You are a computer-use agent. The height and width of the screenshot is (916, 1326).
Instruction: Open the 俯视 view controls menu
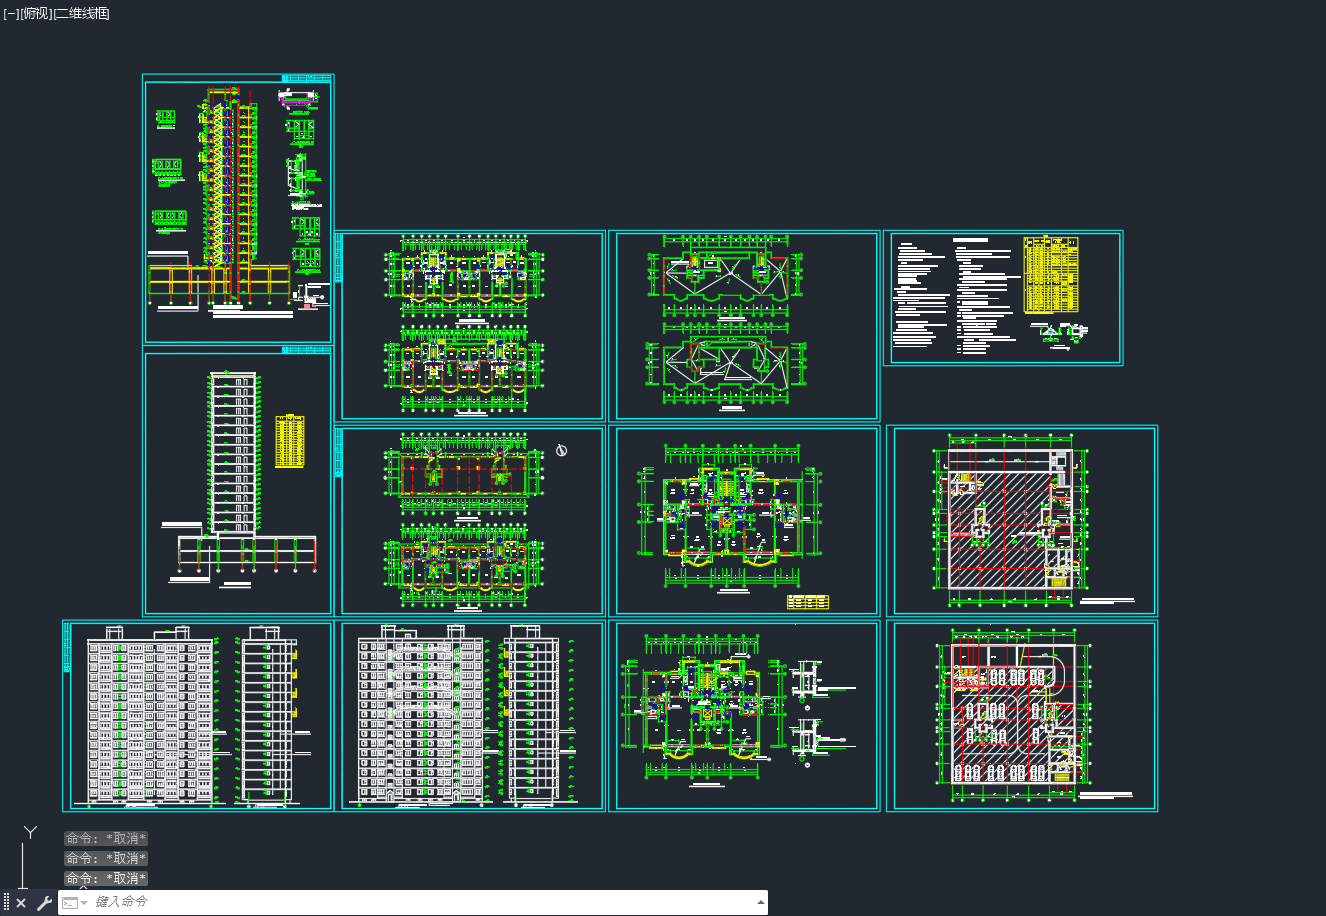(35, 13)
